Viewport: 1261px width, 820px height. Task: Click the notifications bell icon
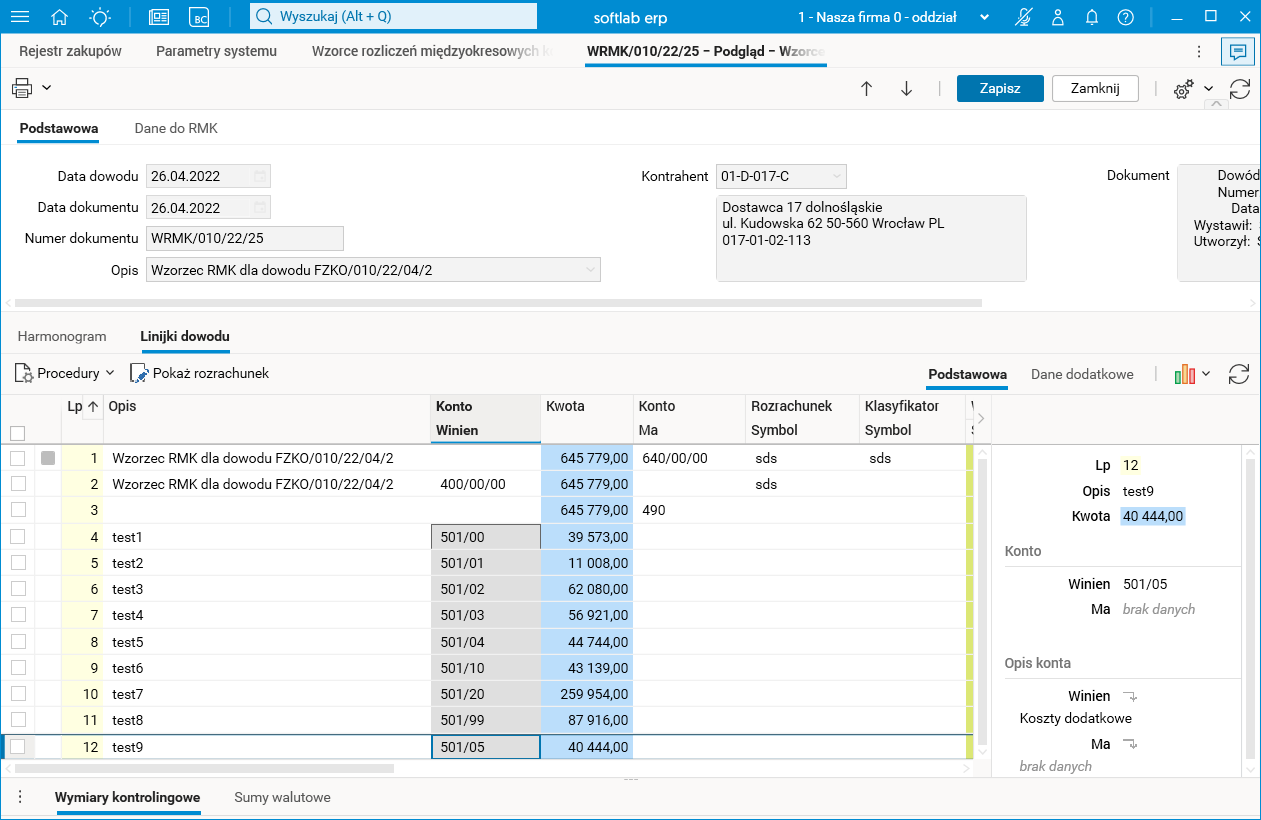tap(1092, 17)
